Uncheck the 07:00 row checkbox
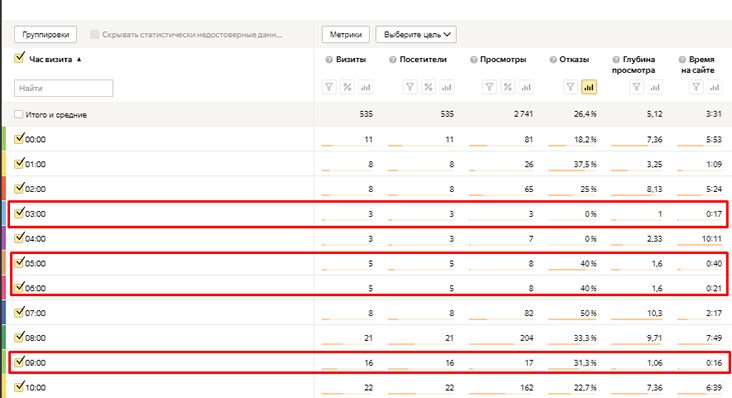Viewport: 732px width, 398px height. pos(19,312)
